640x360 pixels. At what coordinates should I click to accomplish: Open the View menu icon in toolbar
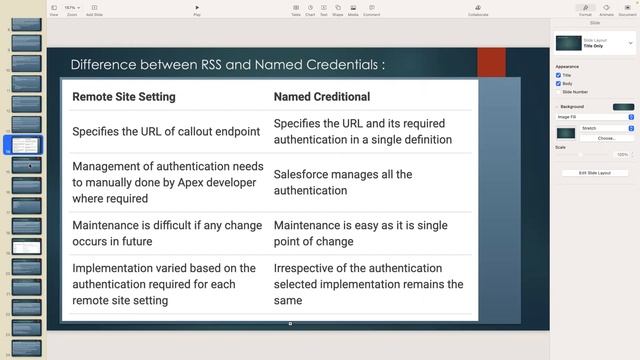[54, 8]
